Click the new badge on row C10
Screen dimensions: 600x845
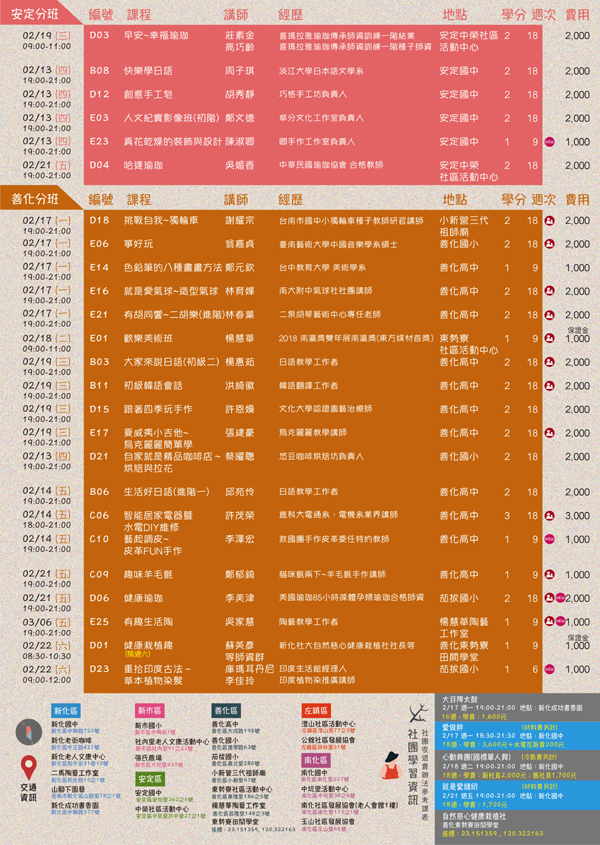pyautogui.click(x=549, y=539)
